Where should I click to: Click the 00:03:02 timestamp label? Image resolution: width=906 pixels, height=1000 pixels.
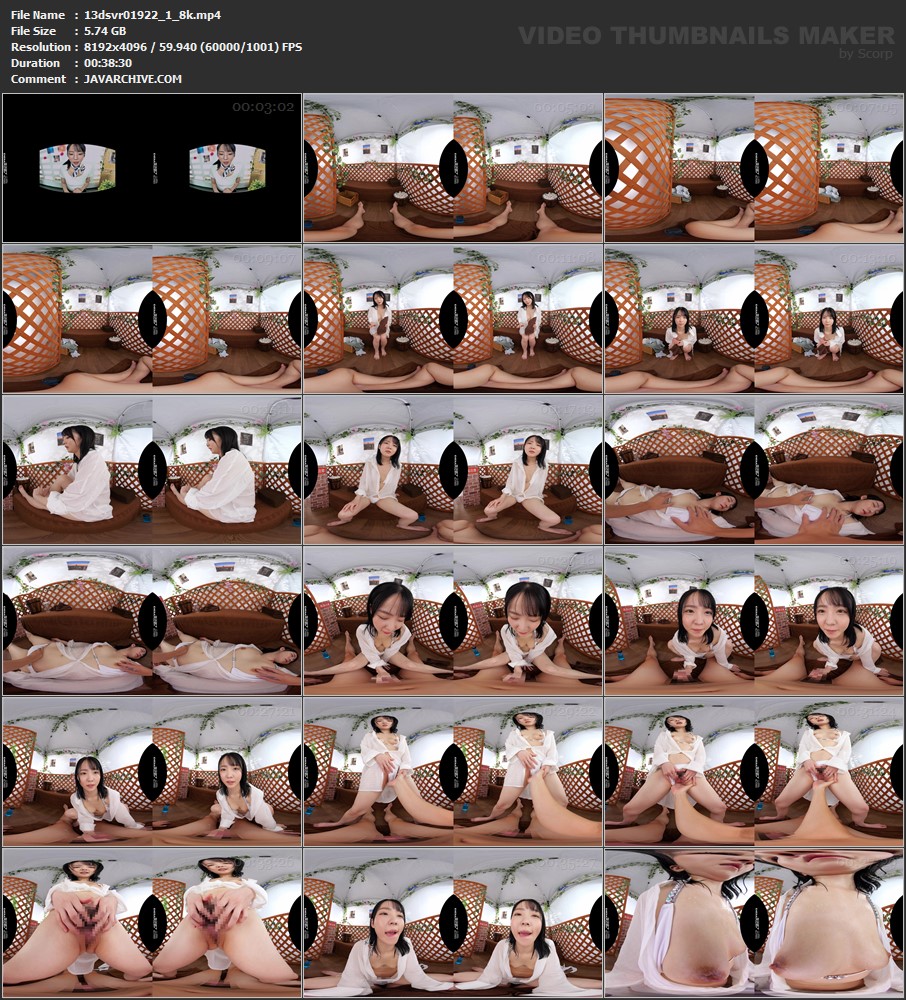point(263,106)
